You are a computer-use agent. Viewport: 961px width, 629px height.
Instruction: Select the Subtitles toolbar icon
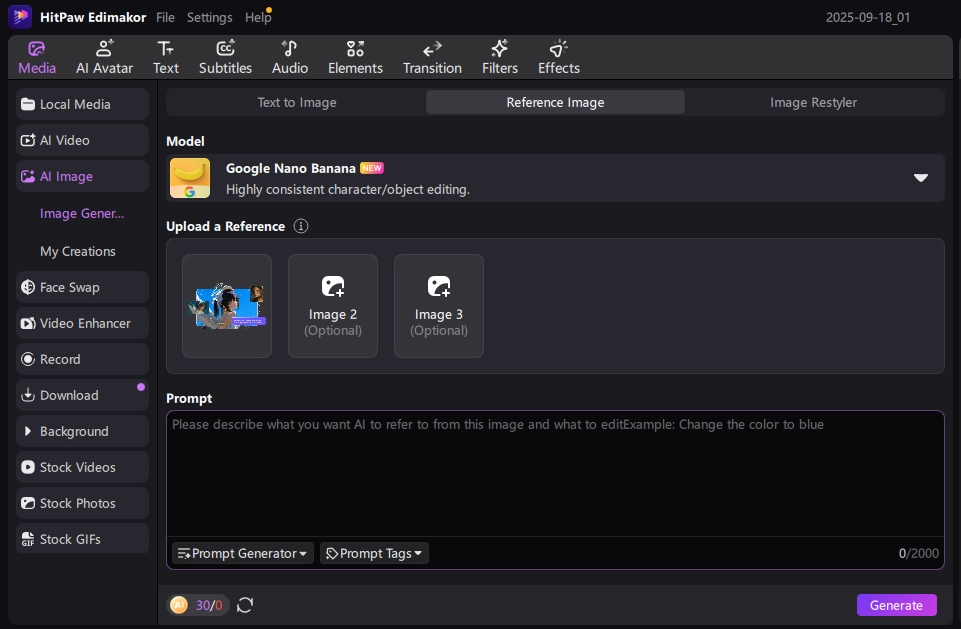click(x=225, y=57)
